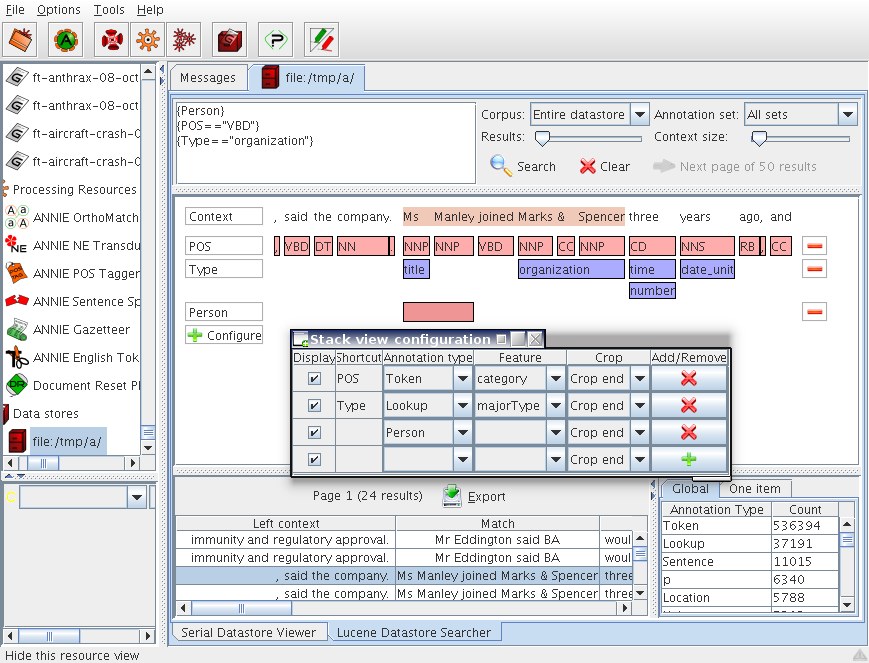This screenshot has height=663, width=869.
Task: Toggle the Display checkbox for the Person row
Action: (315, 433)
